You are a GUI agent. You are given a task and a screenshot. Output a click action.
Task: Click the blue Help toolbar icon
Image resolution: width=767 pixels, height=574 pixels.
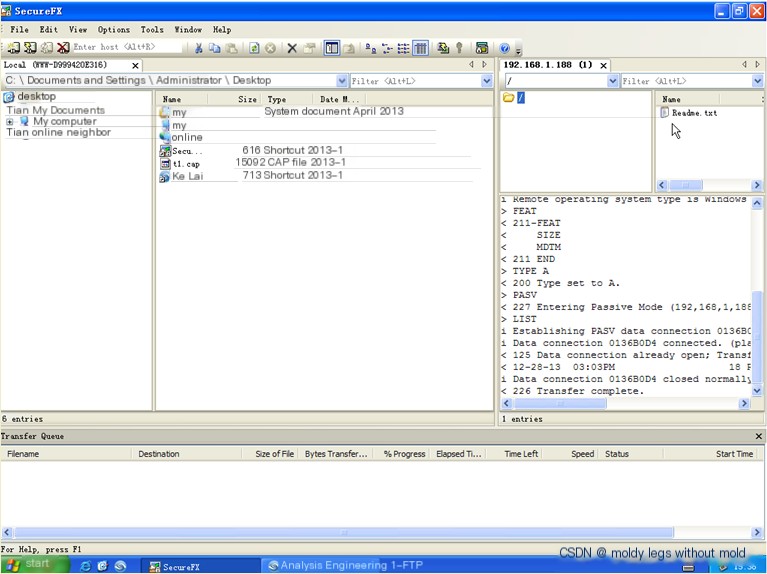(x=505, y=48)
